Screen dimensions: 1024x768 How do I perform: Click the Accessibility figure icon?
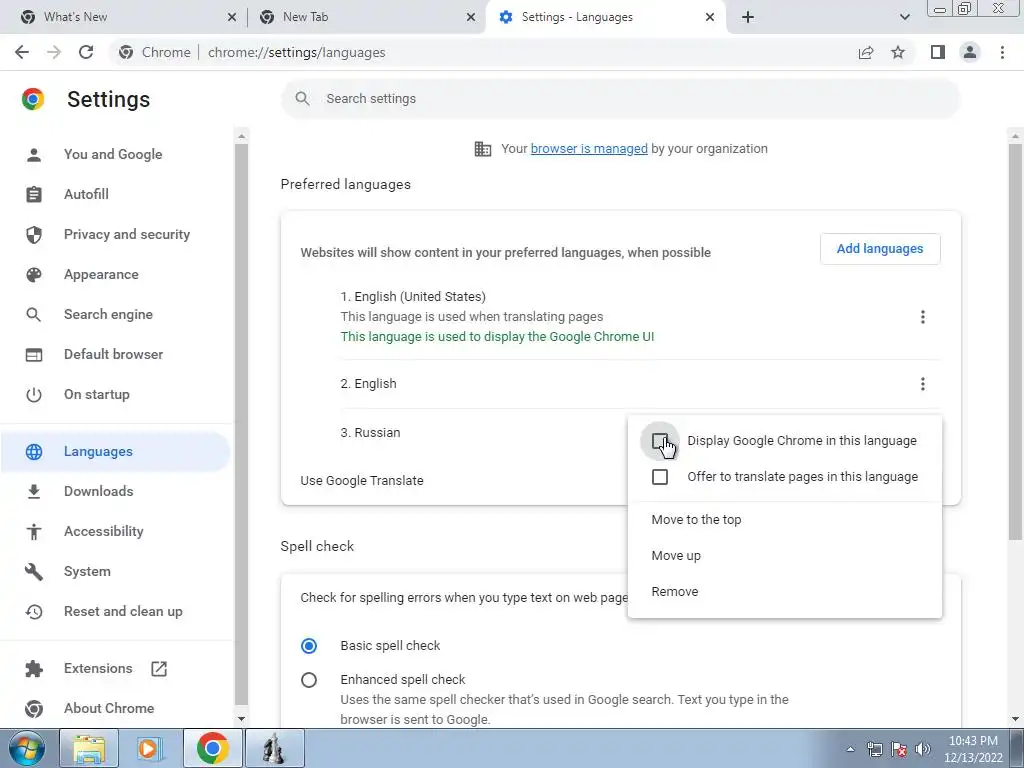click(x=33, y=532)
